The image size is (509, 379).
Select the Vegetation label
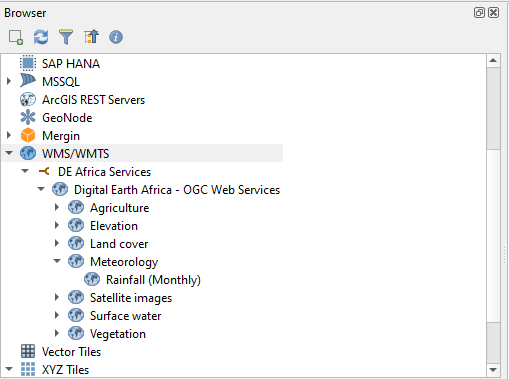tap(118, 334)
